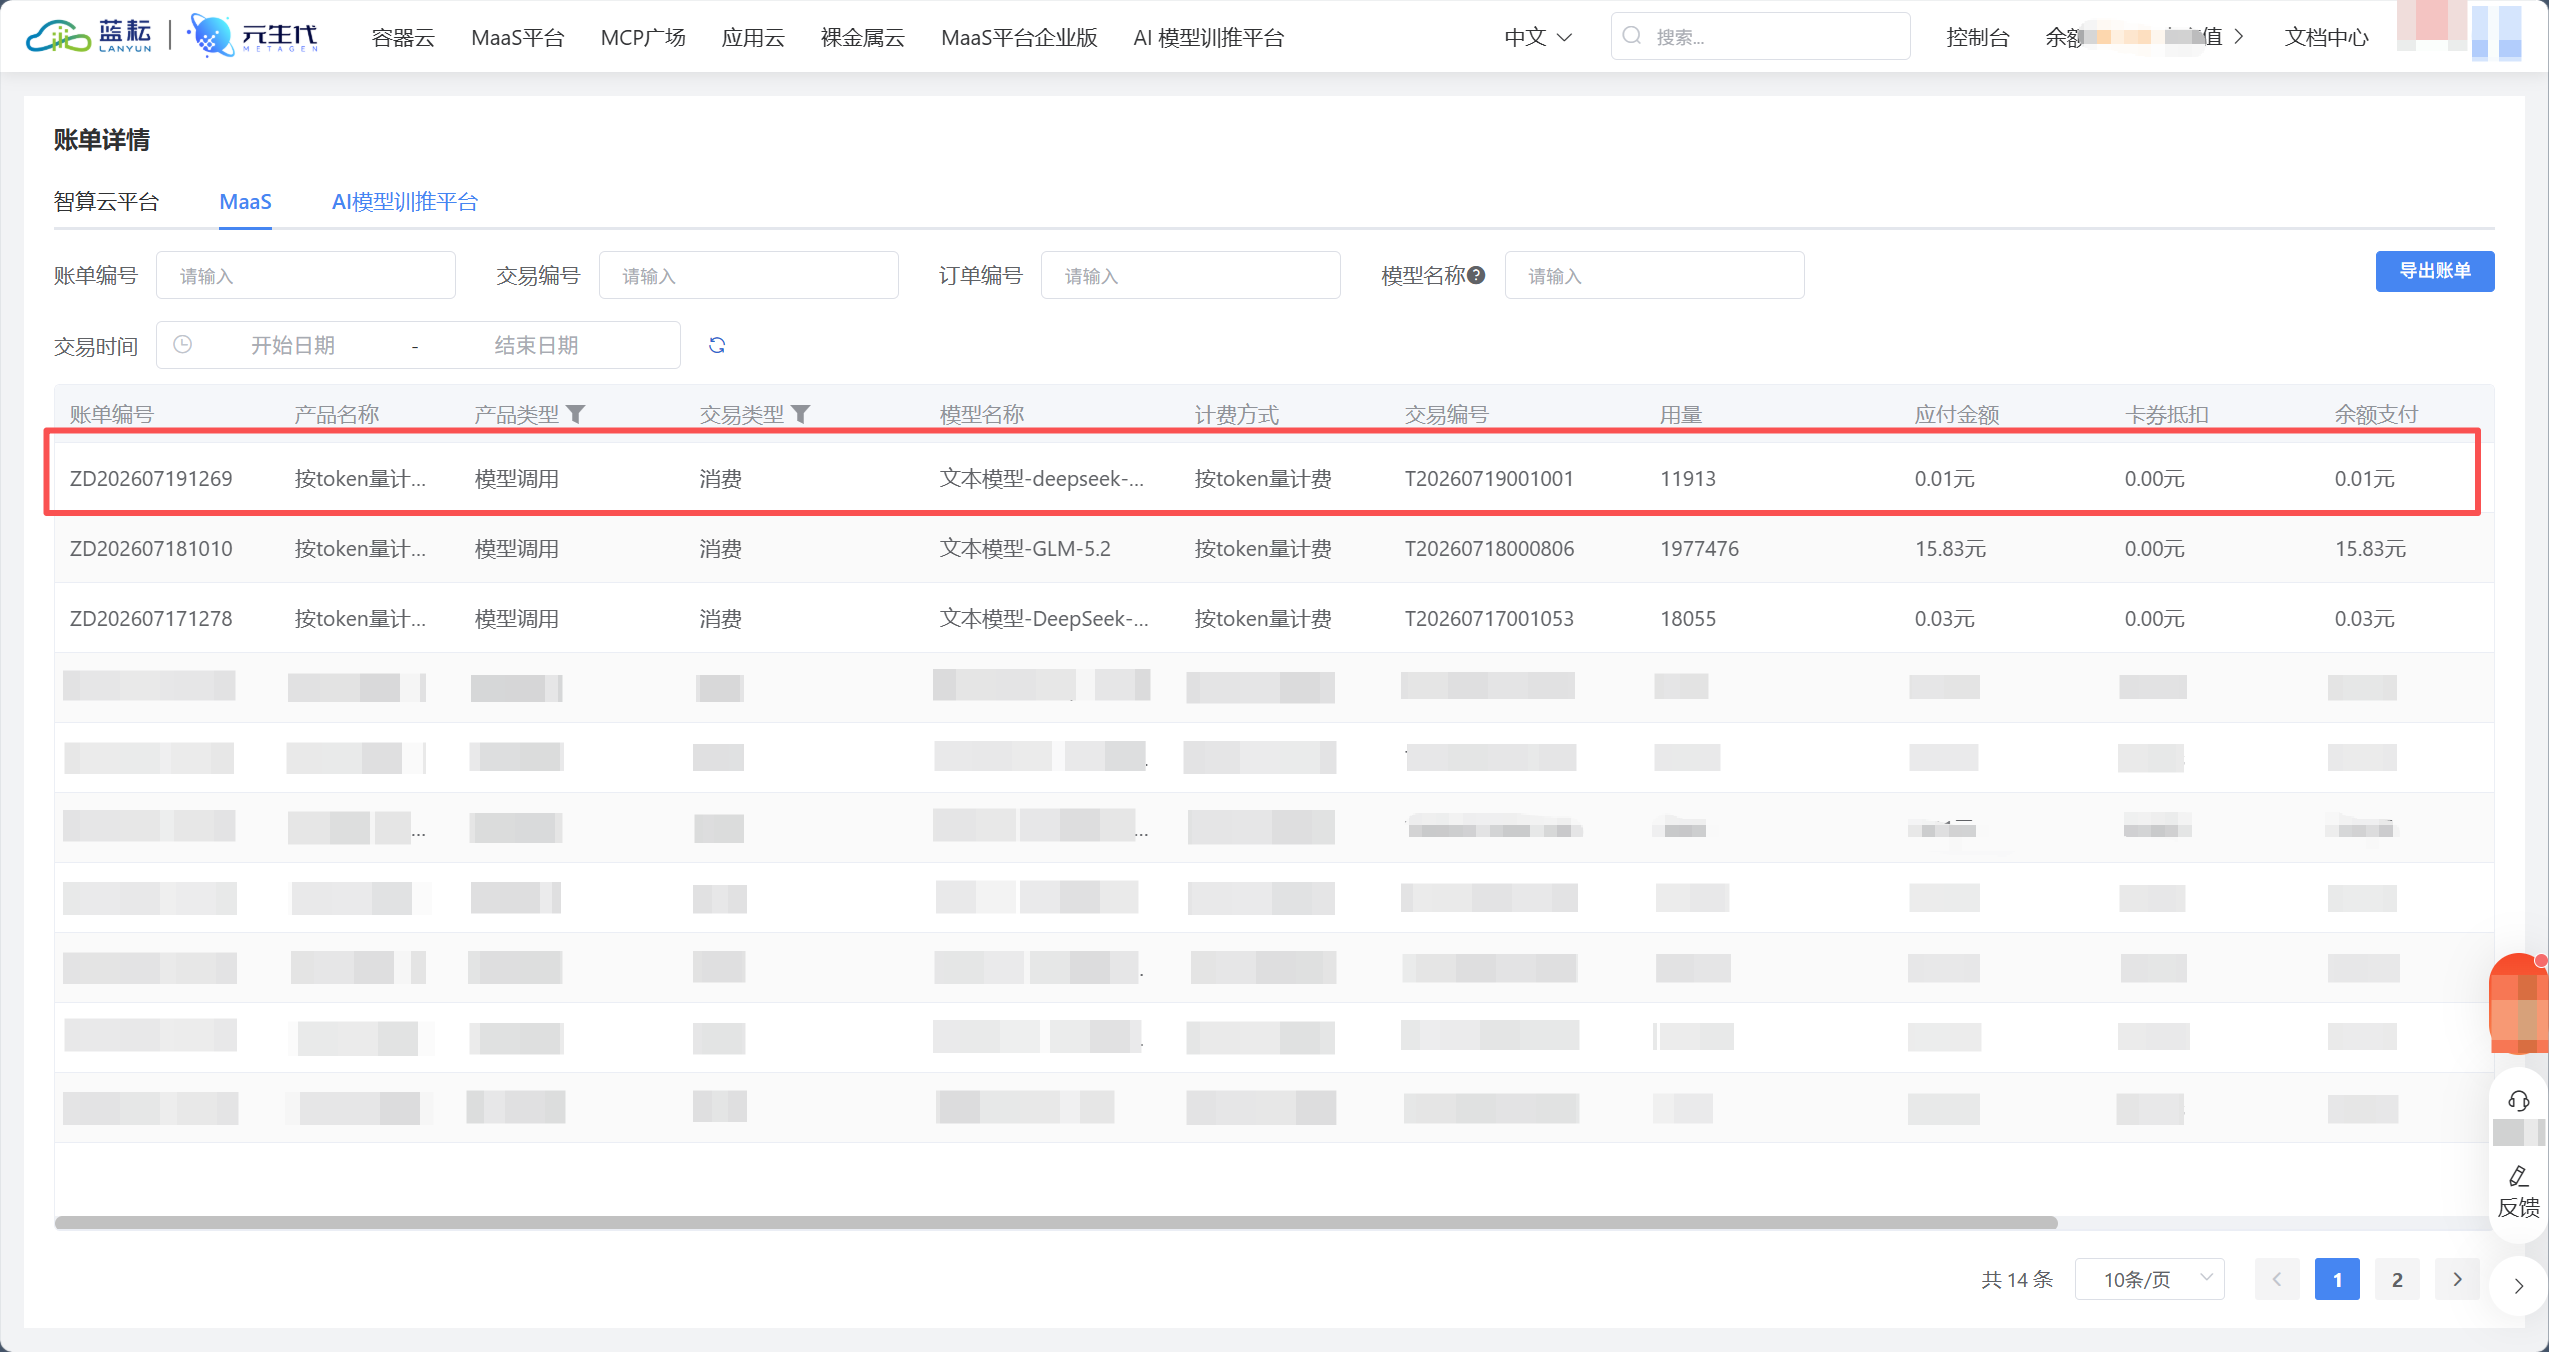The image size is (2549, 1352).
Task: Open 应用云 in top navigation
Action: 753,37
